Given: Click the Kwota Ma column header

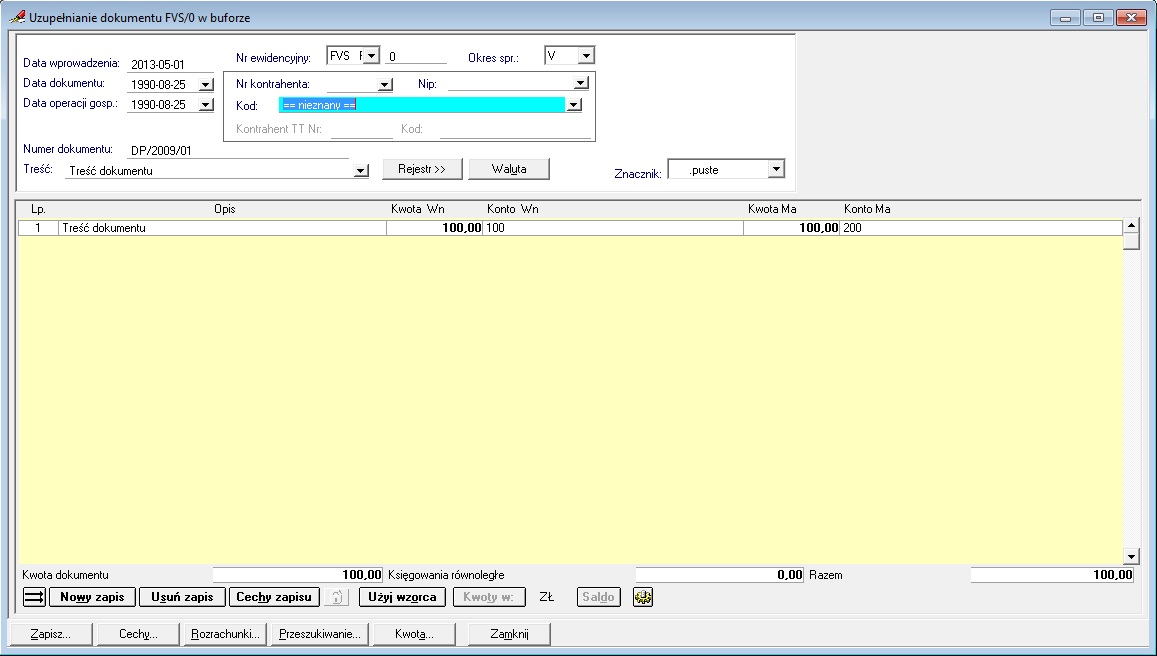Looking at the screenshot, I should coord(772,209).
